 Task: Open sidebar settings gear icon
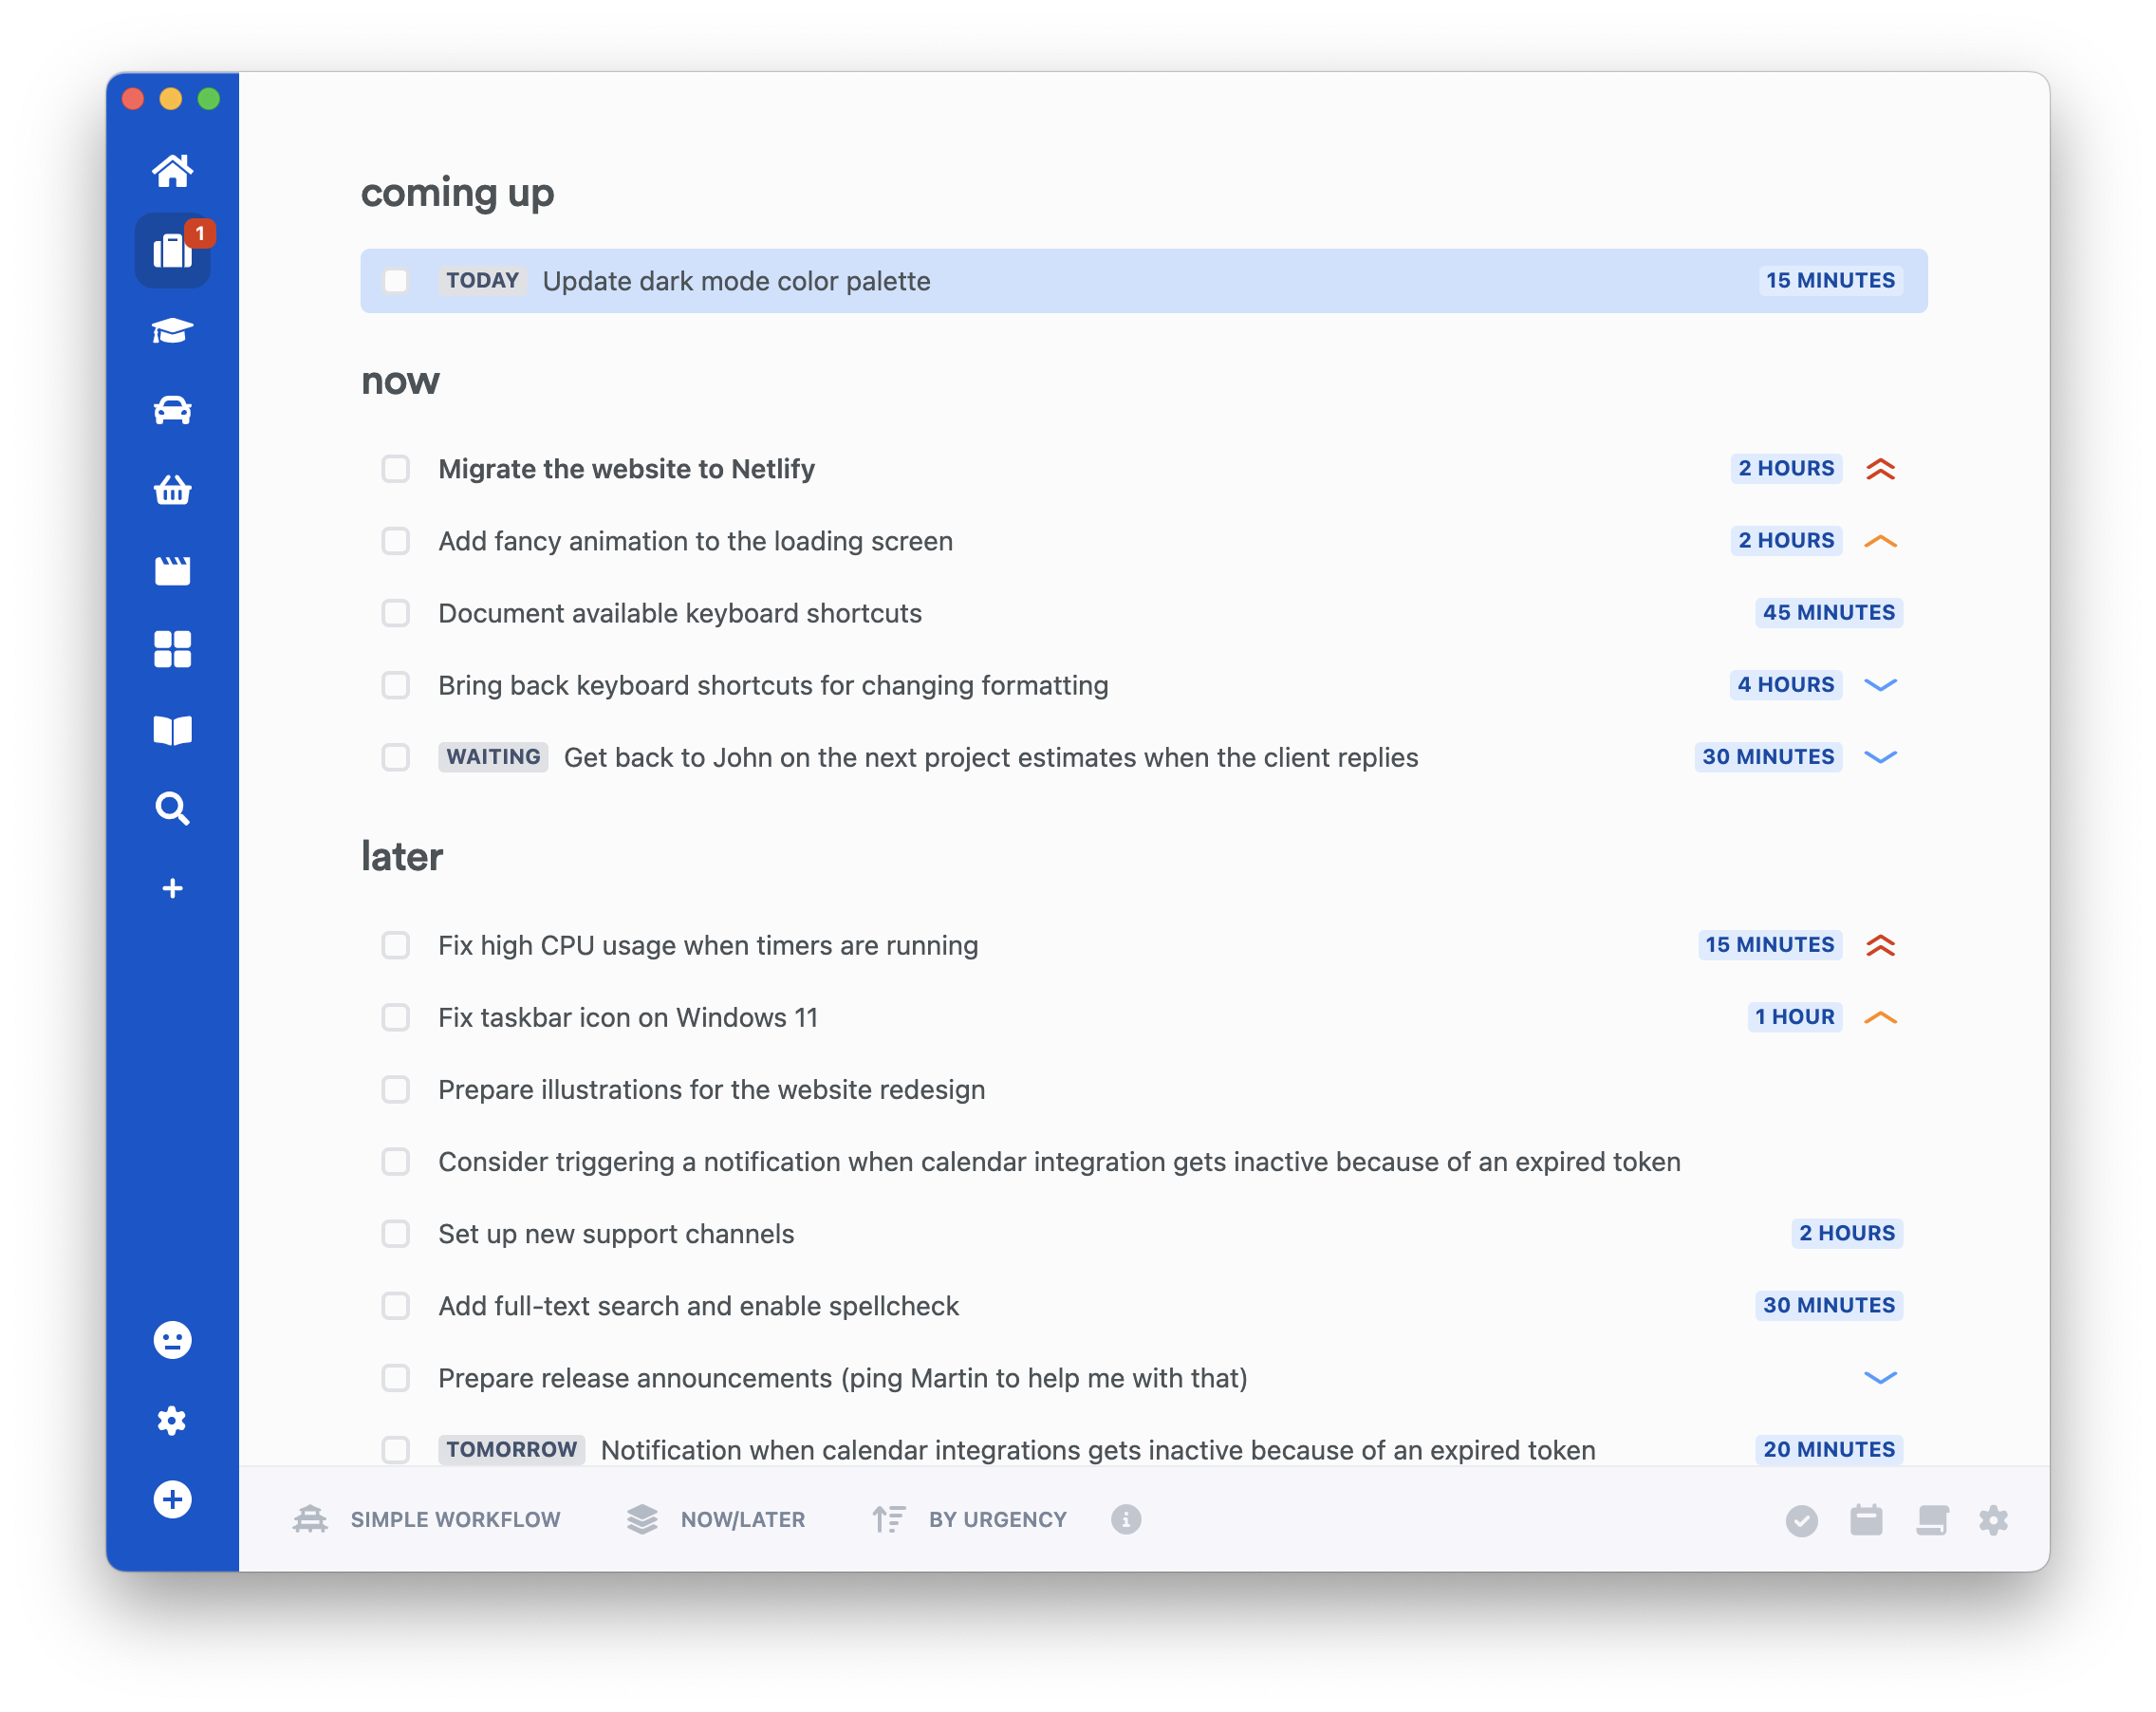(x=172, y=1420)
